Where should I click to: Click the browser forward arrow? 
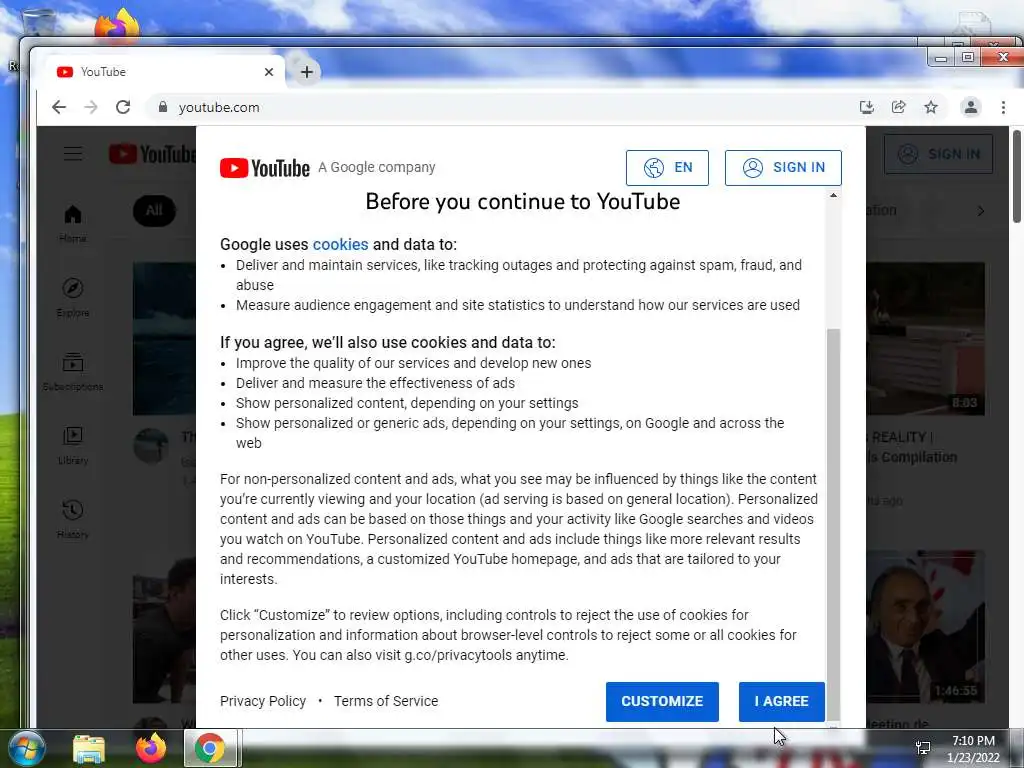coord(91,107)
